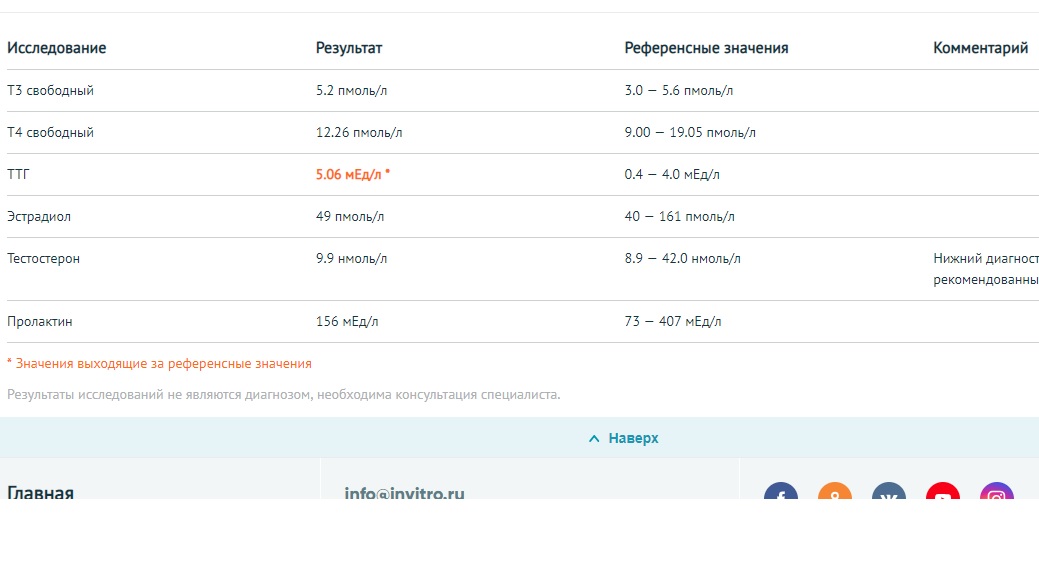Click the Т4 свободный result value
The image size is (1039, 575).
[x=359, y=132]
